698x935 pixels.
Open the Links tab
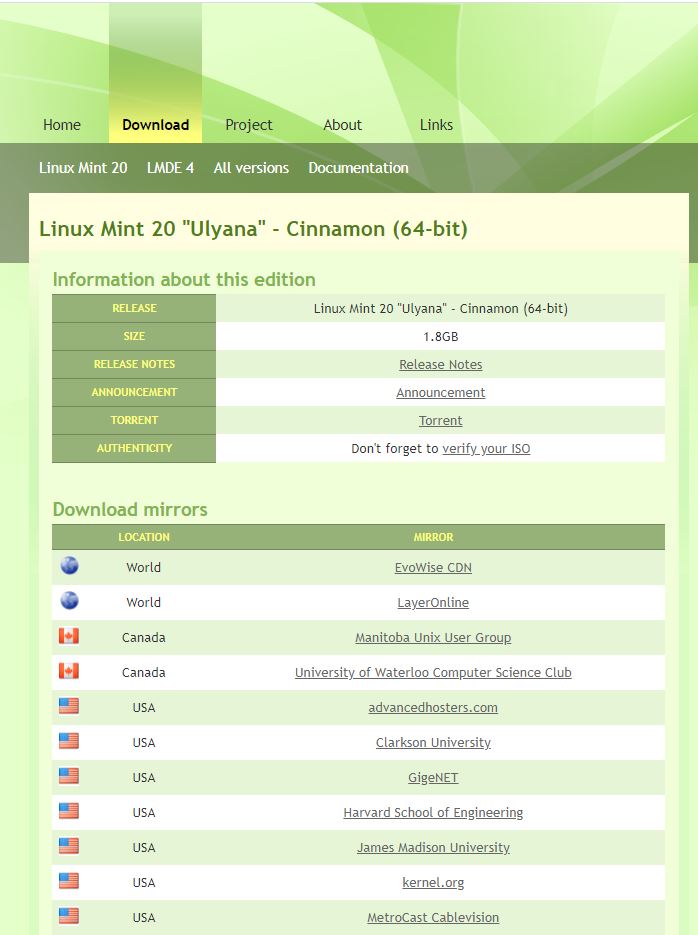tap(436, 125)
